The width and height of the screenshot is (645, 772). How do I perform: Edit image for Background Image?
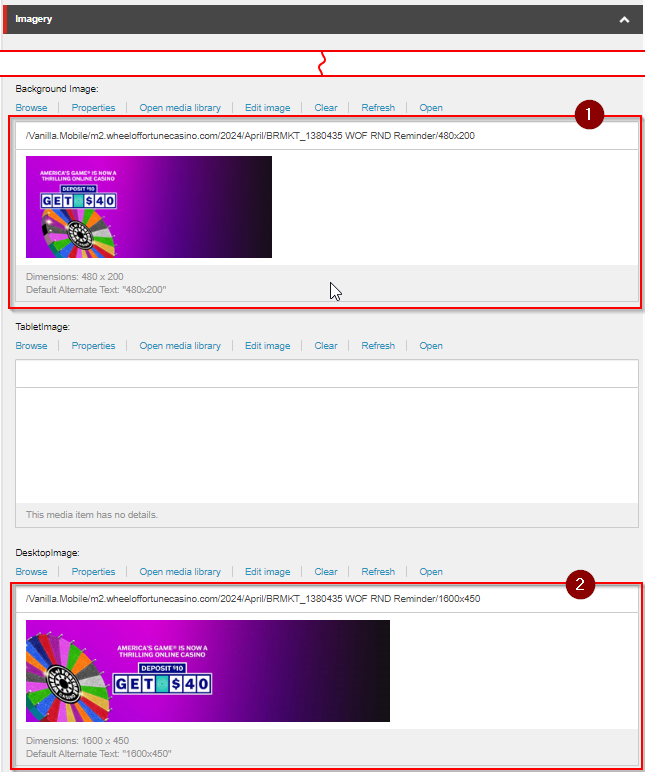267,108
